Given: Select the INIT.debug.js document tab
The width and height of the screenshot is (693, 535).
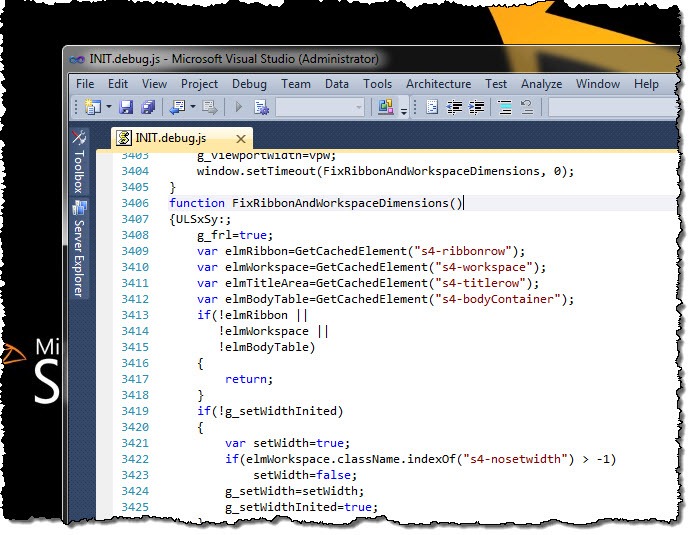Looking at the screenshot, I should click(171, 138).
